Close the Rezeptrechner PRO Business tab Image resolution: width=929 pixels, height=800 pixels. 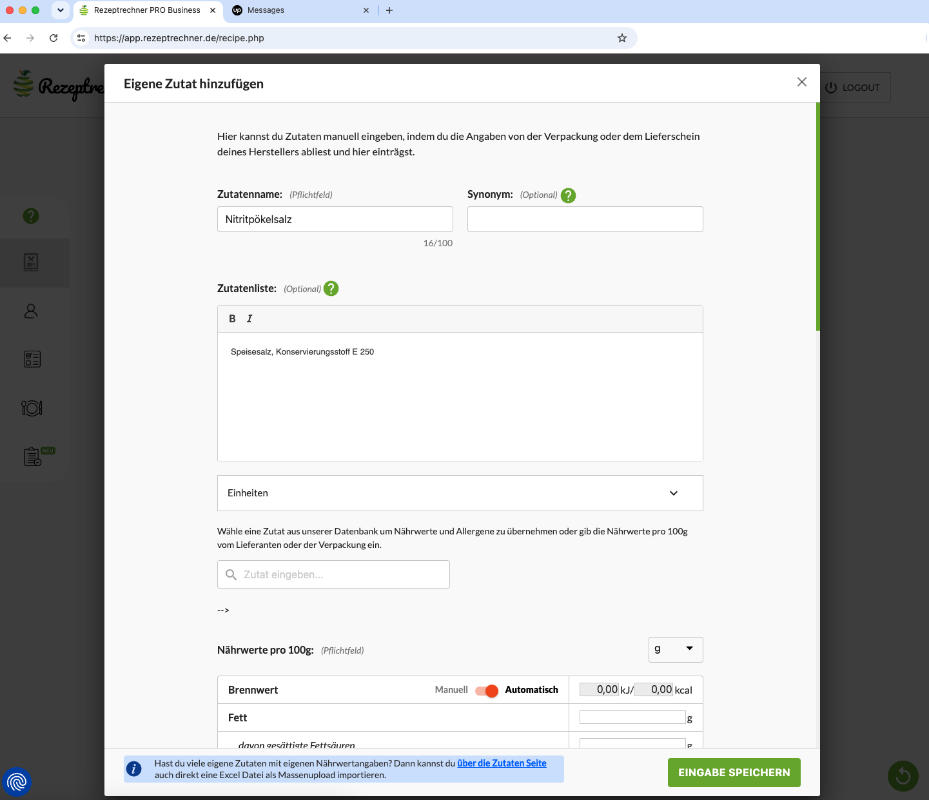pos(213,10)
